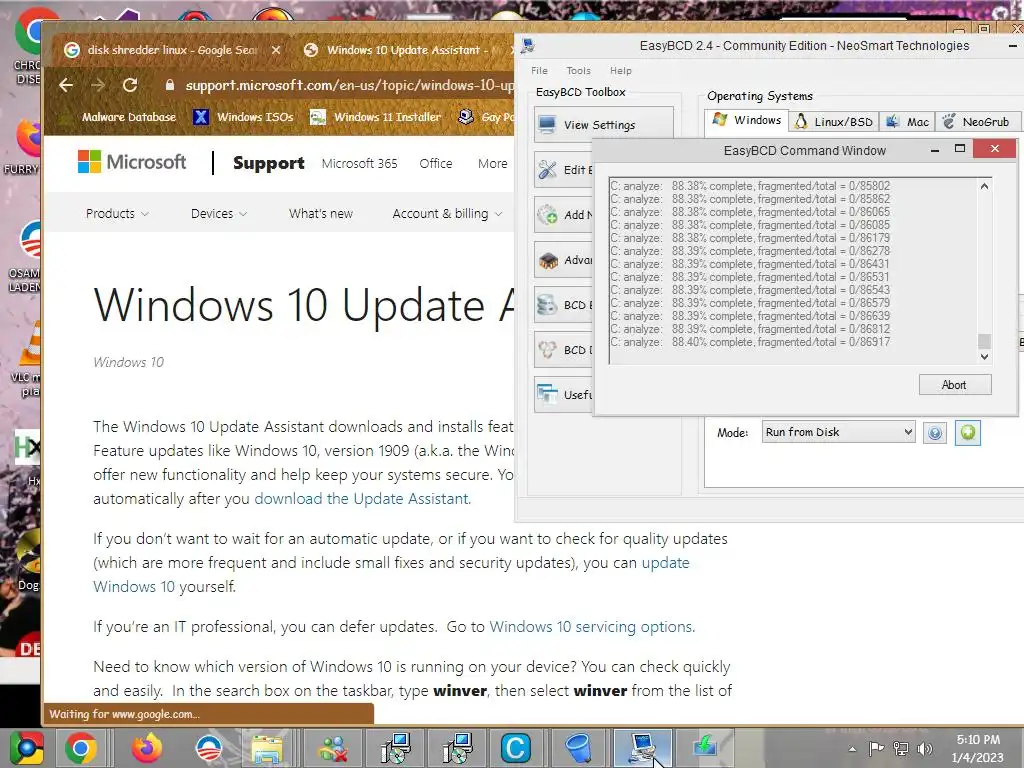Image resolution: width=1024 pixels, height=768 pixels.
Task: Open the Mode Run from Disk dropdown
Action: coord(839,432)
